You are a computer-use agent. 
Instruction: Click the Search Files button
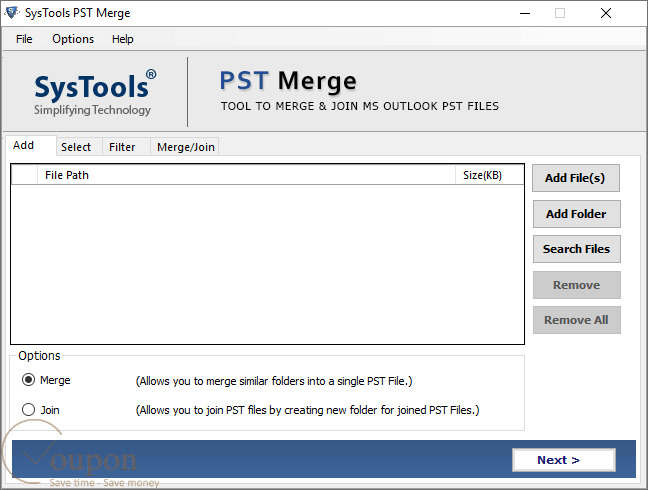coord(577,249)
